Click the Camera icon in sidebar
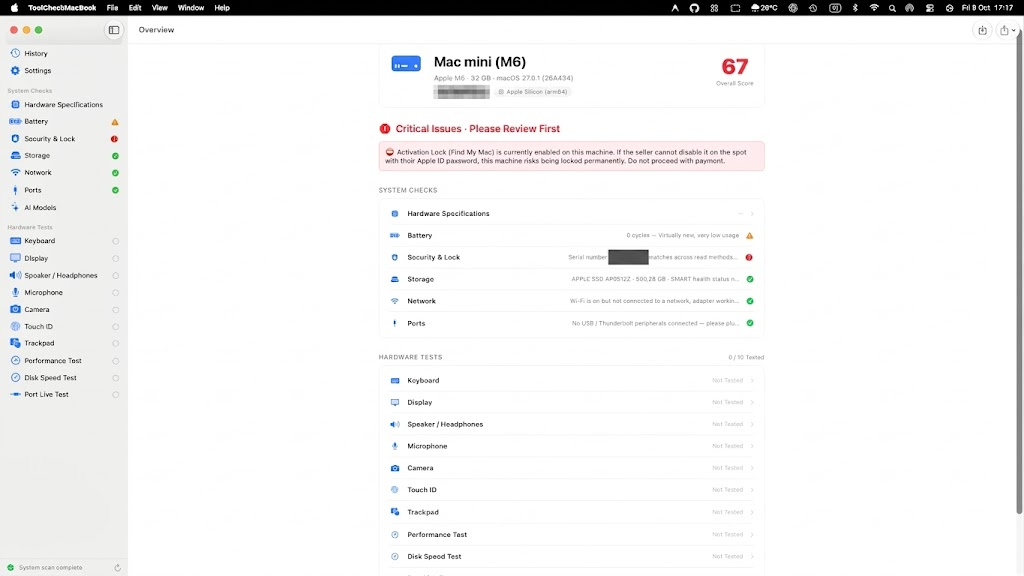Screen dimensions: 1024x576 pyautogui.click(x=15, y=310)
